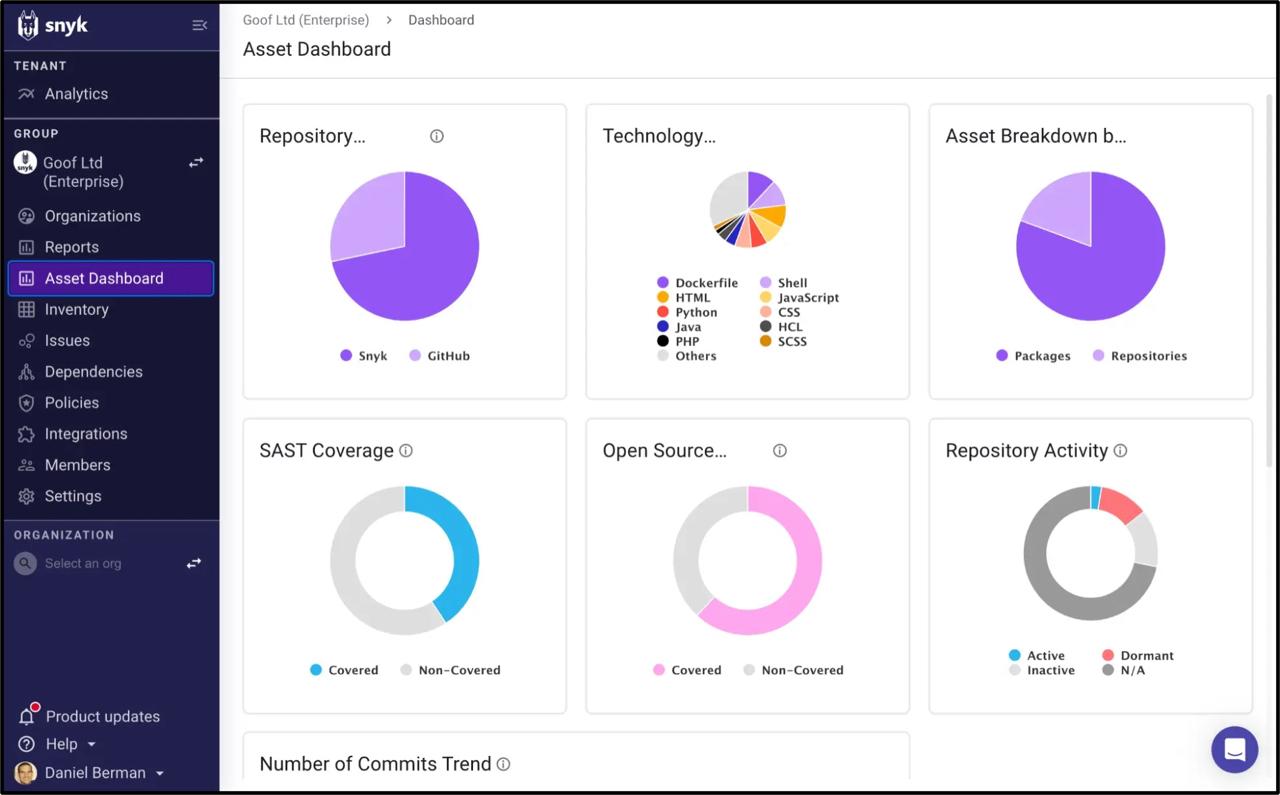The height and width of the screenshot is (795, 1280).
Task: Click the Policies shield icon
Action: pyautogui.click(x=27, y=403)
